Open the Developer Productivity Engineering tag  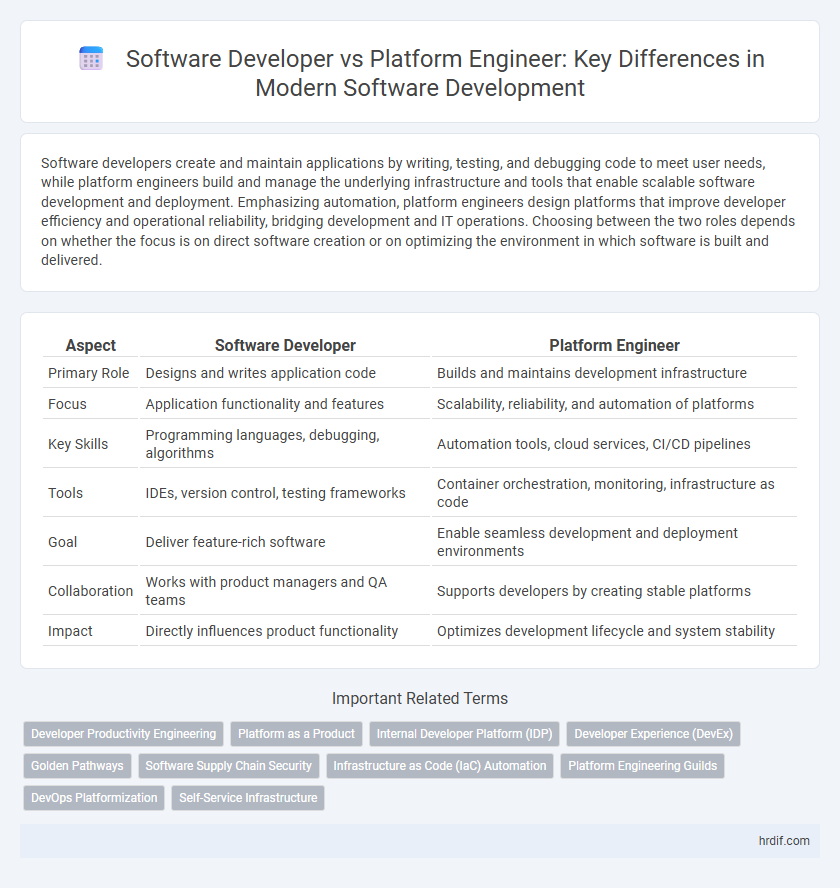[123, 733]
